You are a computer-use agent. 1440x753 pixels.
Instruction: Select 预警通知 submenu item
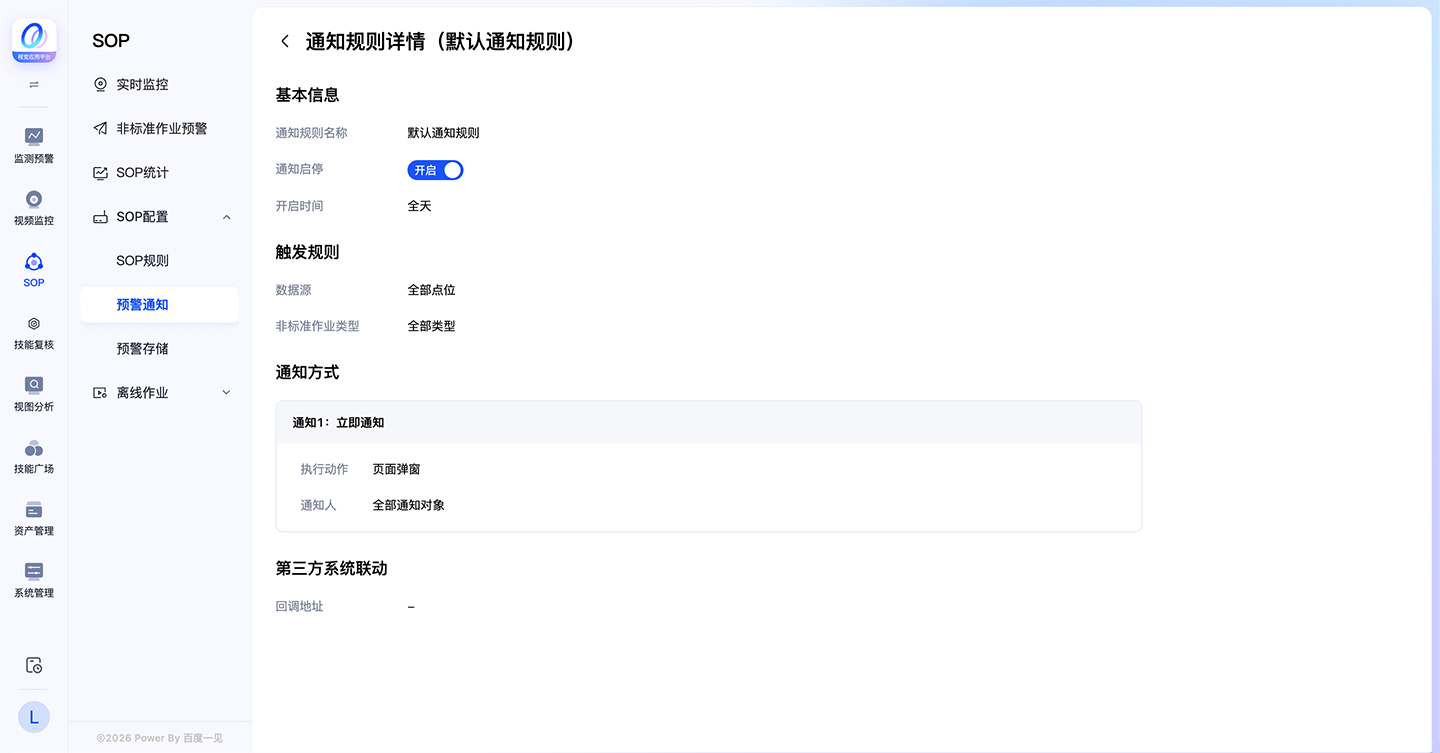159,305
